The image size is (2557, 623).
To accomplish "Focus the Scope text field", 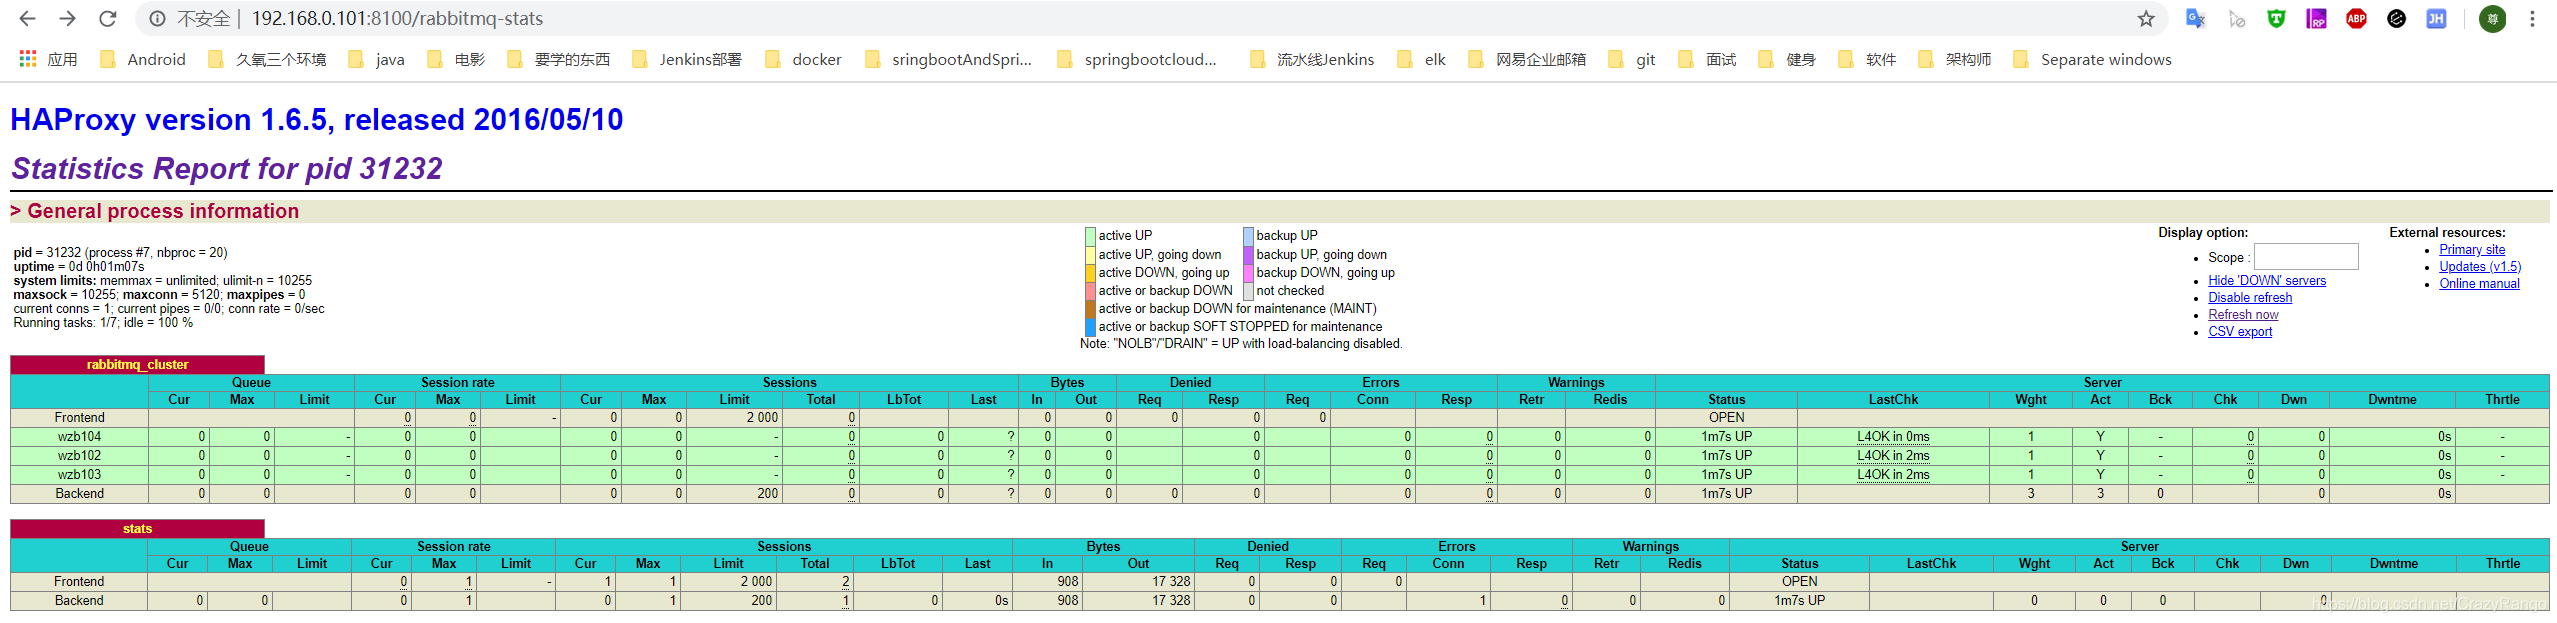I will [2306, 257].
